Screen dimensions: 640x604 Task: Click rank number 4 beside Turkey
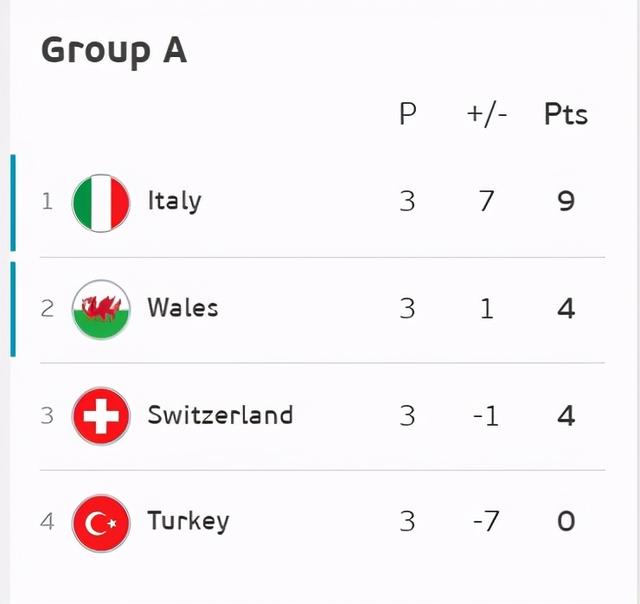point(47,521)
